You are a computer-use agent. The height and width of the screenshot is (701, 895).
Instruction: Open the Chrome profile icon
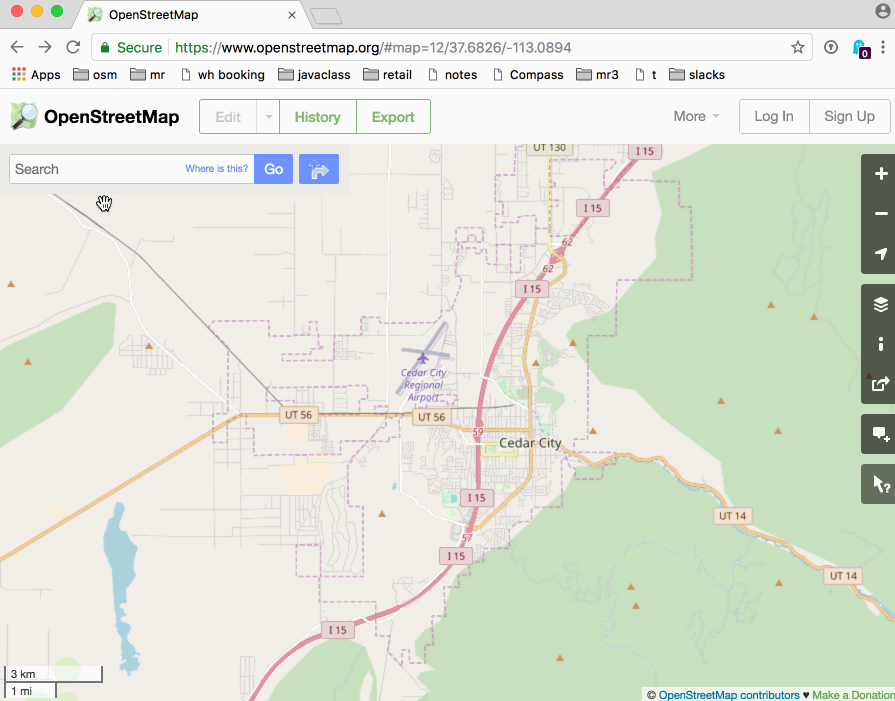coord(882,11)
